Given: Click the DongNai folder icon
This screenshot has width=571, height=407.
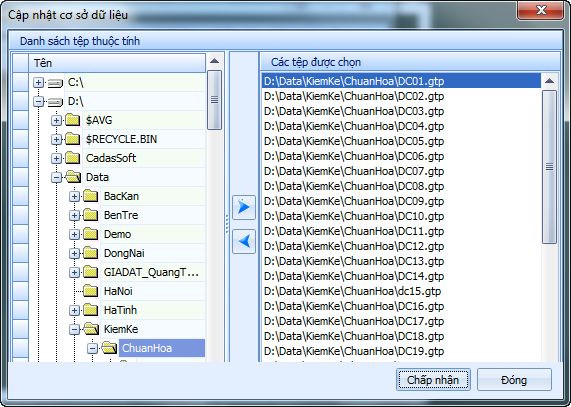Looking at the screenshot, I should pos(91,253).
